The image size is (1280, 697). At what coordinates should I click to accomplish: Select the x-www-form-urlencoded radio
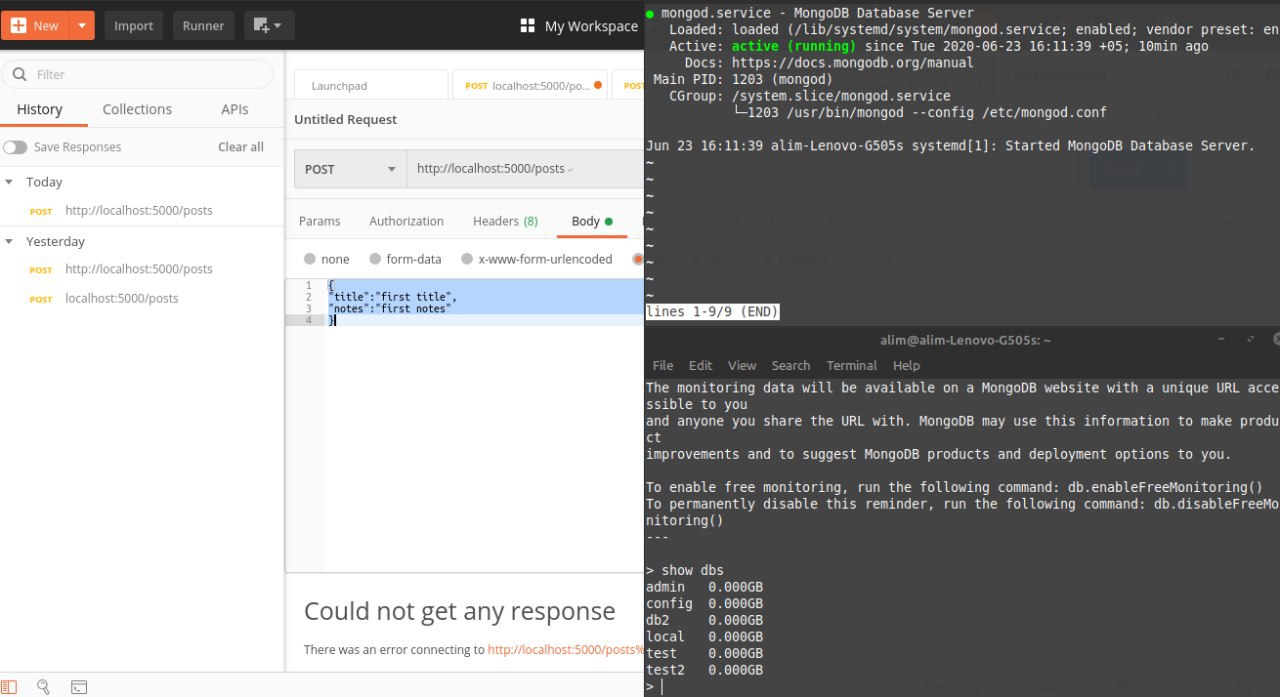click(x=467, y=259)
